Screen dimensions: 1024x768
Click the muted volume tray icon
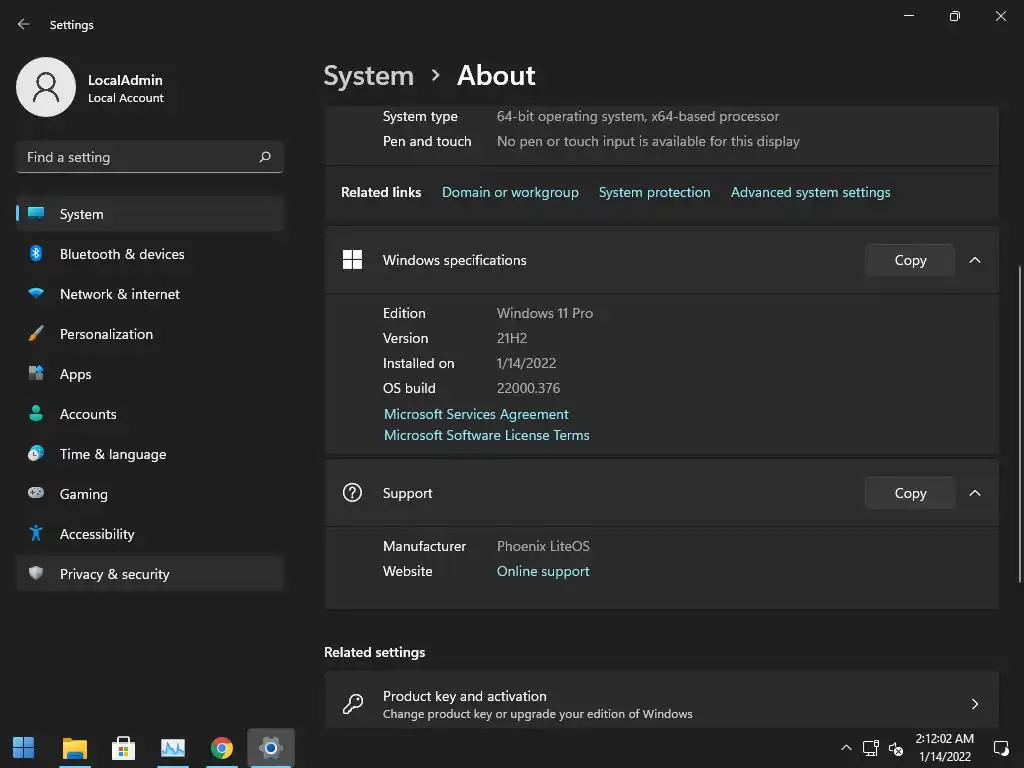[896, 749]
